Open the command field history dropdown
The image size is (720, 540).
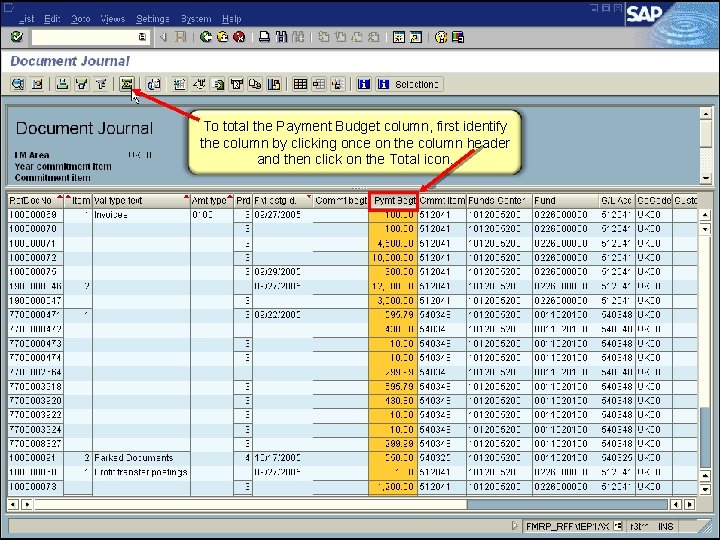click(x=142, y=37)
